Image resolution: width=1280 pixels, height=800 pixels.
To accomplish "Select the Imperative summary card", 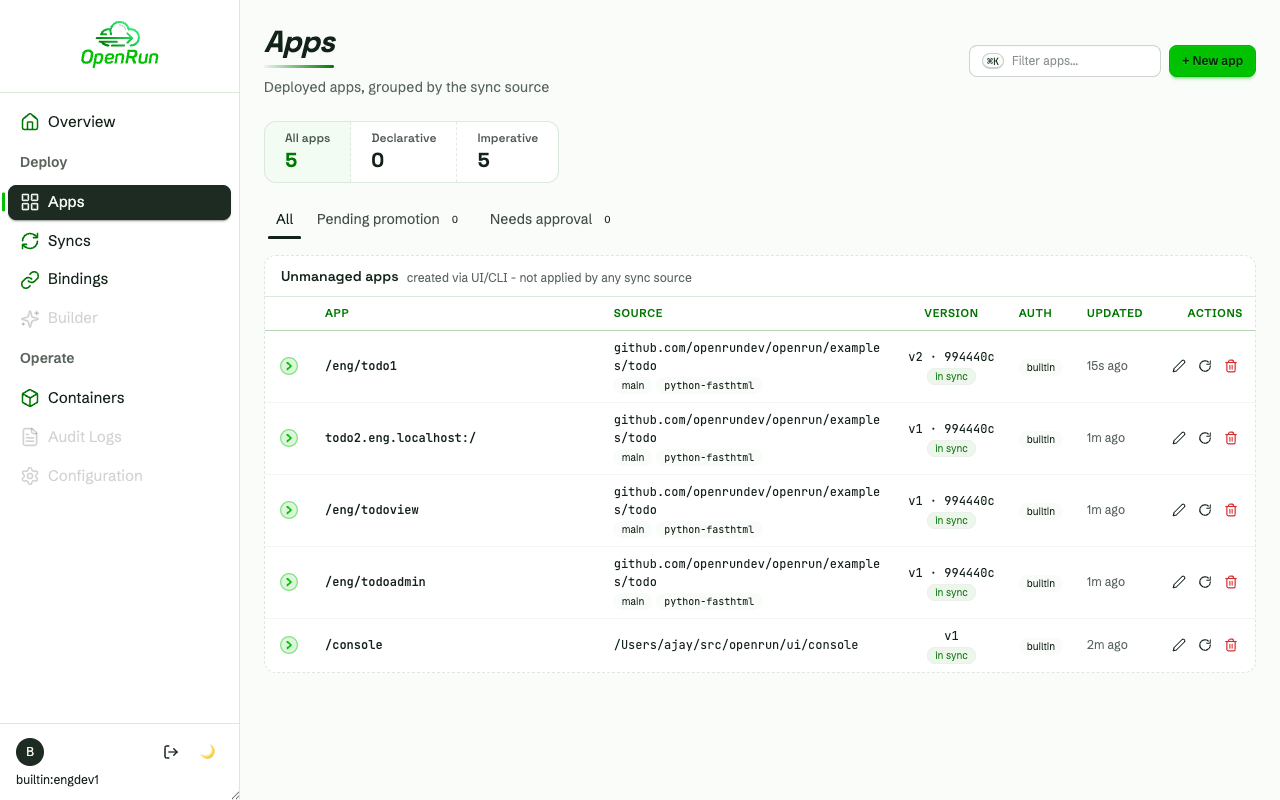I will 507,152.
